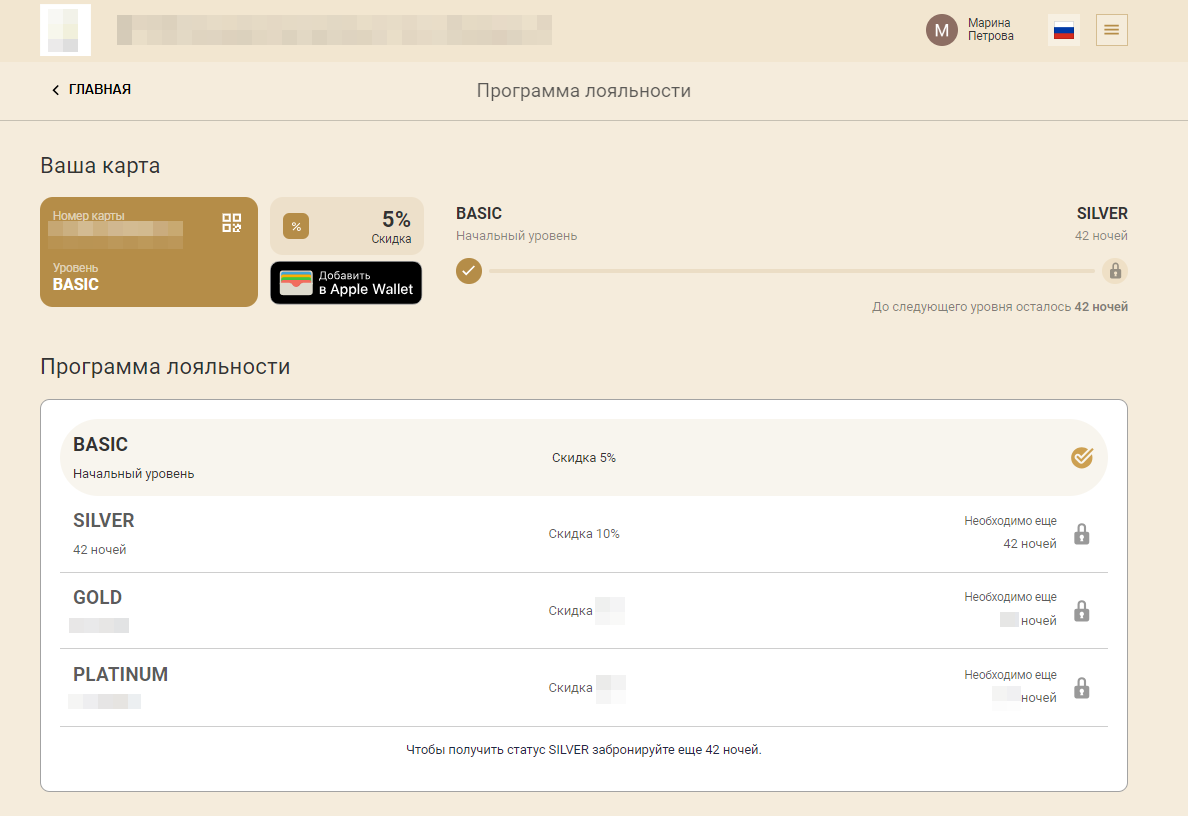Click Необходимо еще in SILVER row

tap(1010, 521)
